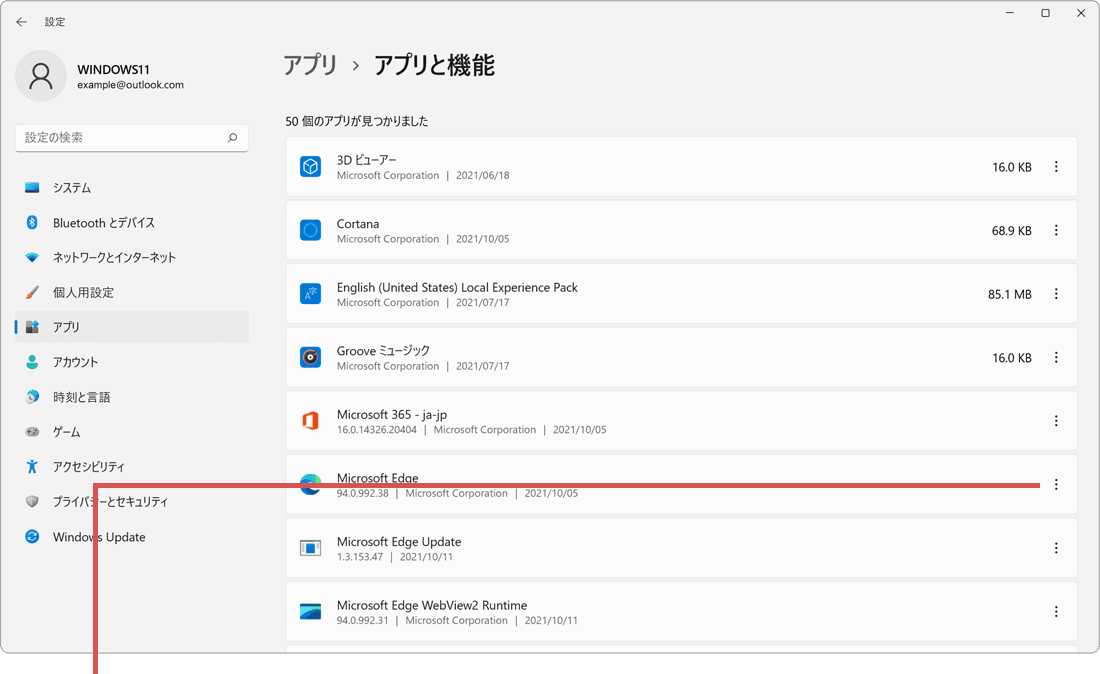Open the options menu for Cortana

1056,230
